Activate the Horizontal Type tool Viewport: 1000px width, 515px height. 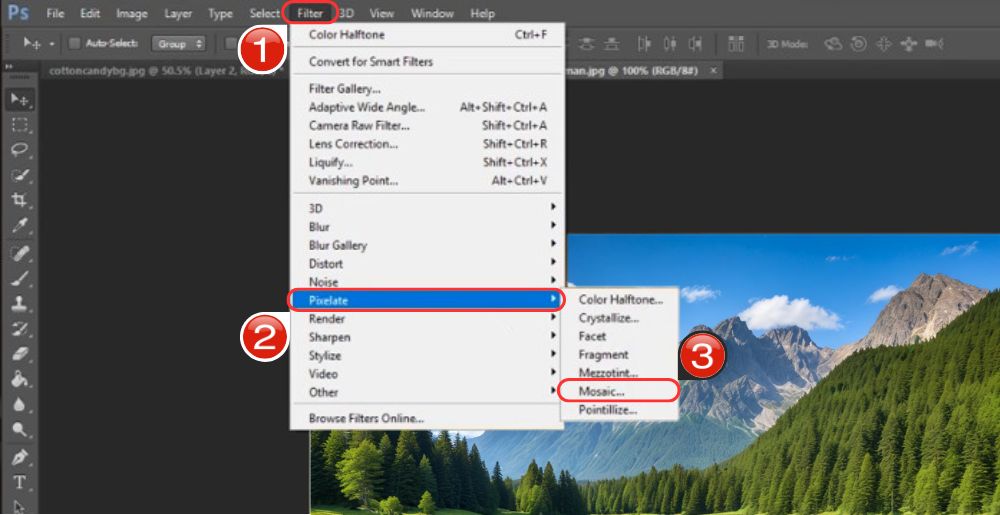pos(19,482)
